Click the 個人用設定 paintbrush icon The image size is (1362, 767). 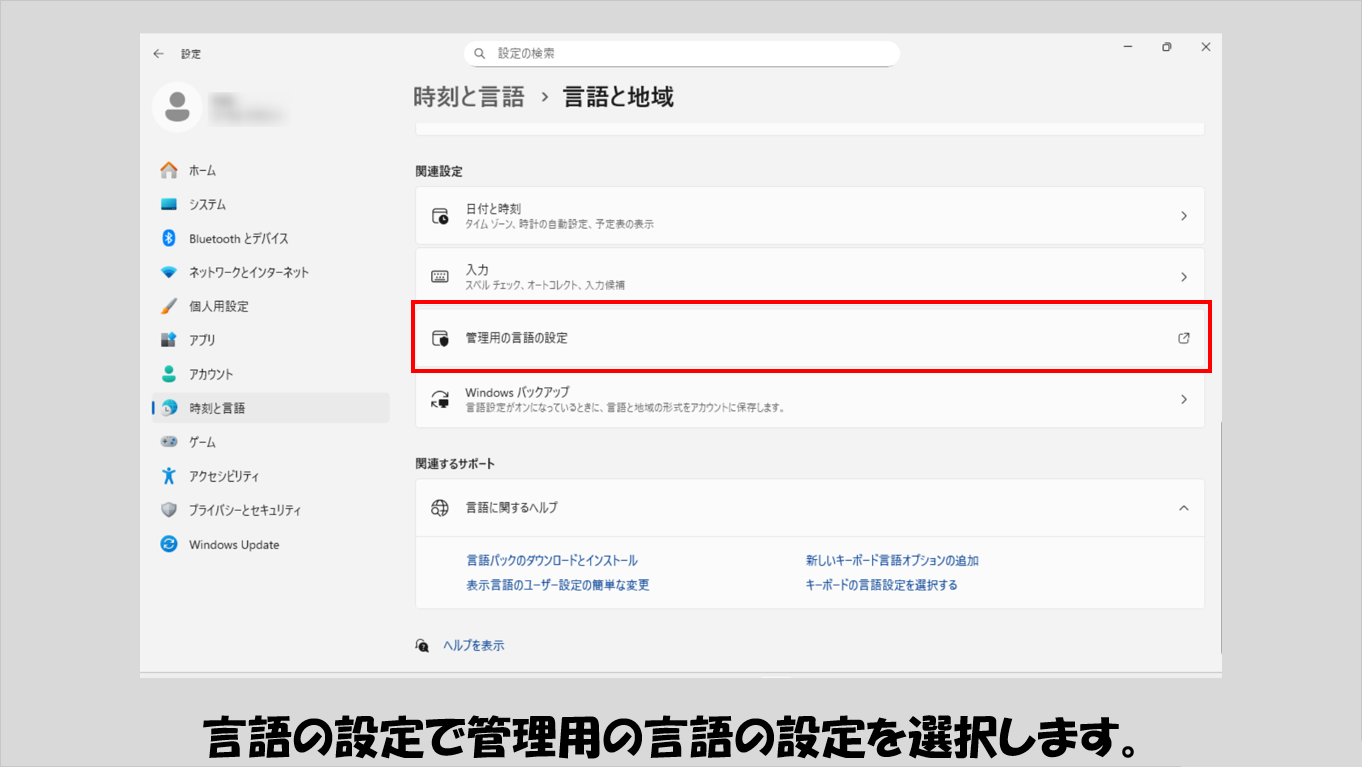169,306
